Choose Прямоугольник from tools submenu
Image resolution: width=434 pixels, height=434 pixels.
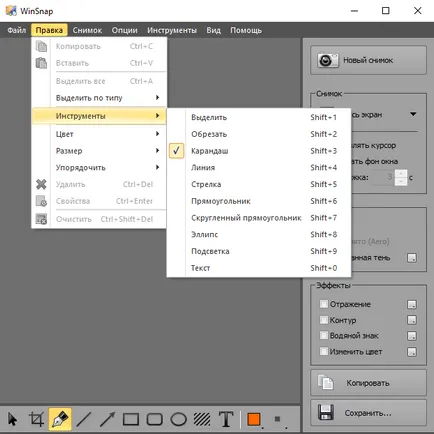pyautogui.click(x=259, y=201)
